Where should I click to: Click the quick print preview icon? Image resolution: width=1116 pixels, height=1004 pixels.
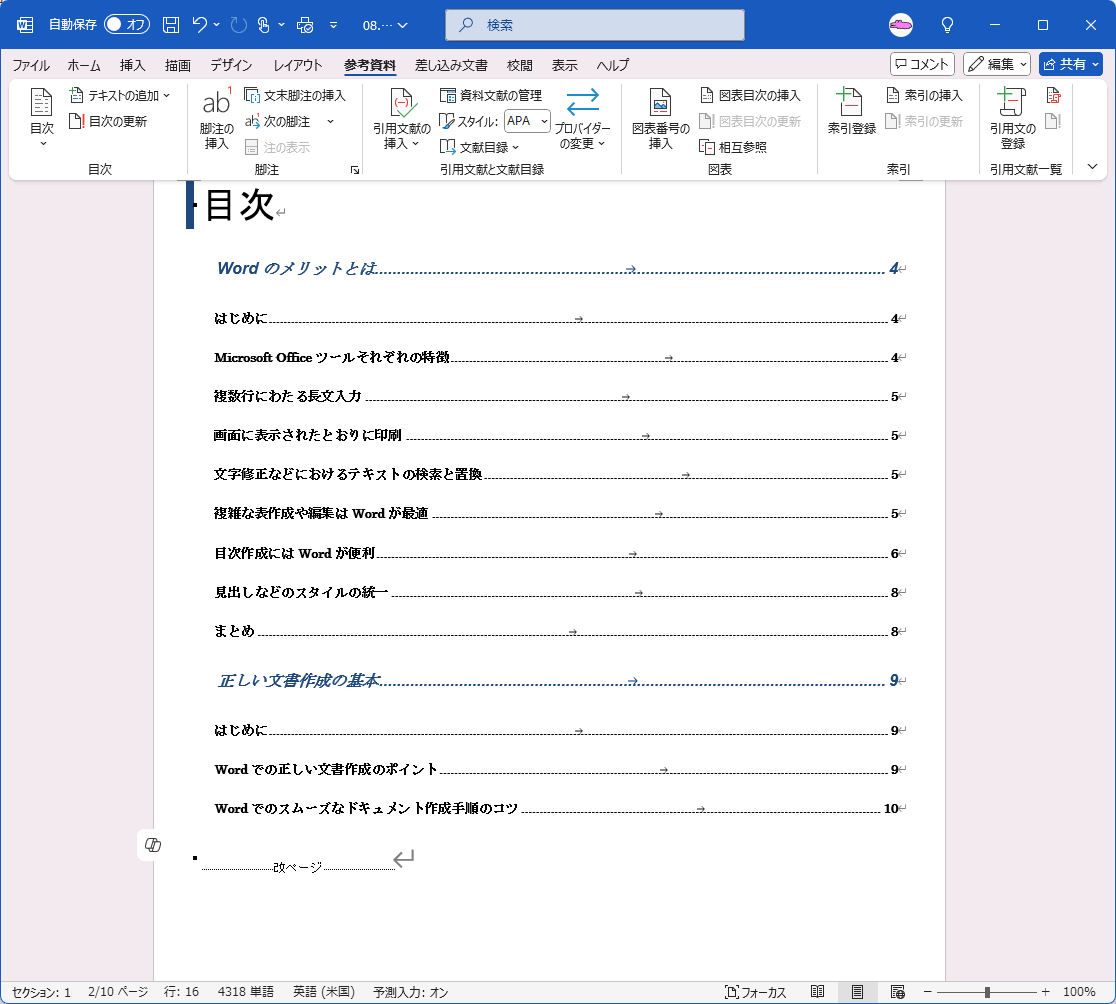(305, 25)
